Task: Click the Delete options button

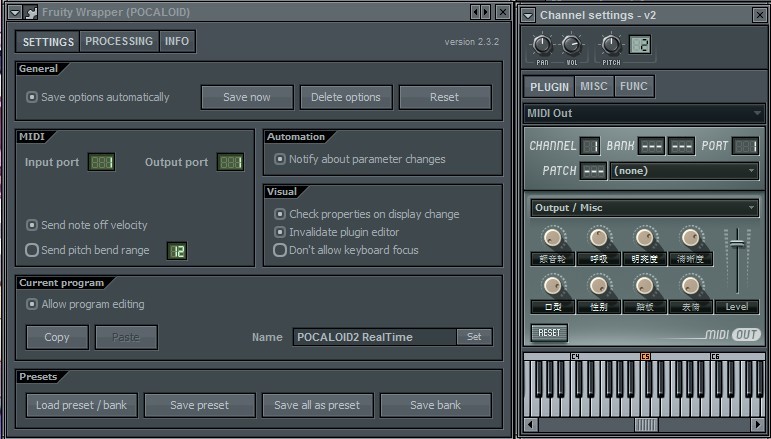Action: click(346, 97)
